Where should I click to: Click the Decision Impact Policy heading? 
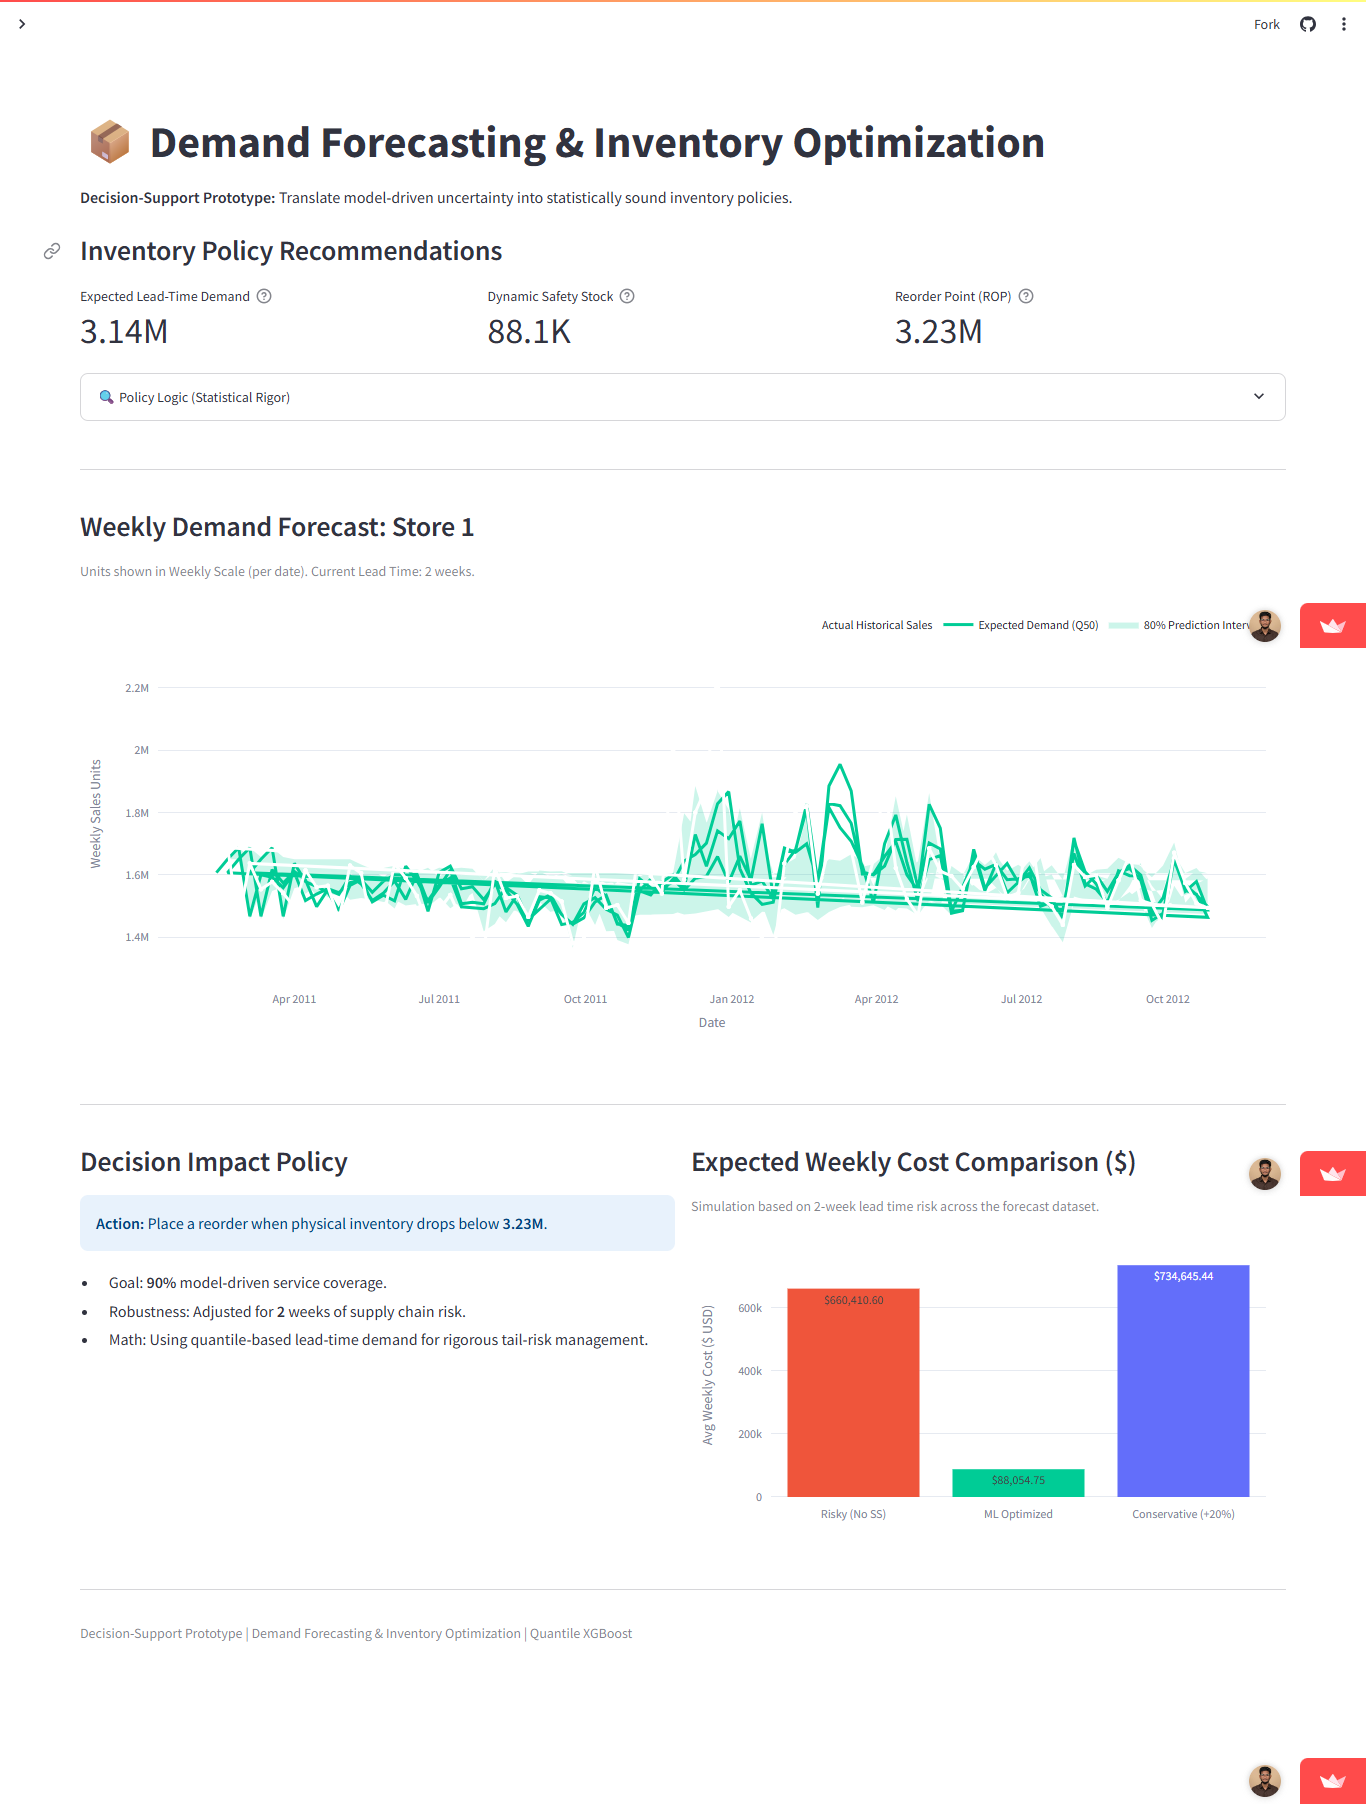[x=214, y=1162]
